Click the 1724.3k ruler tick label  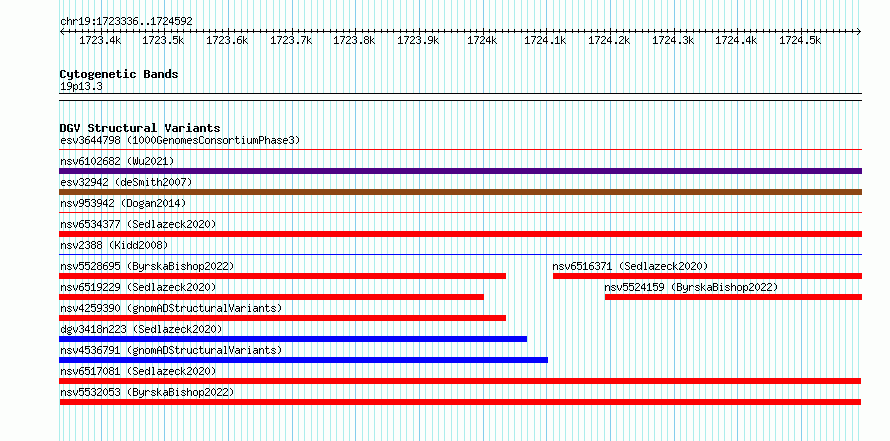(x=673, y=40)
